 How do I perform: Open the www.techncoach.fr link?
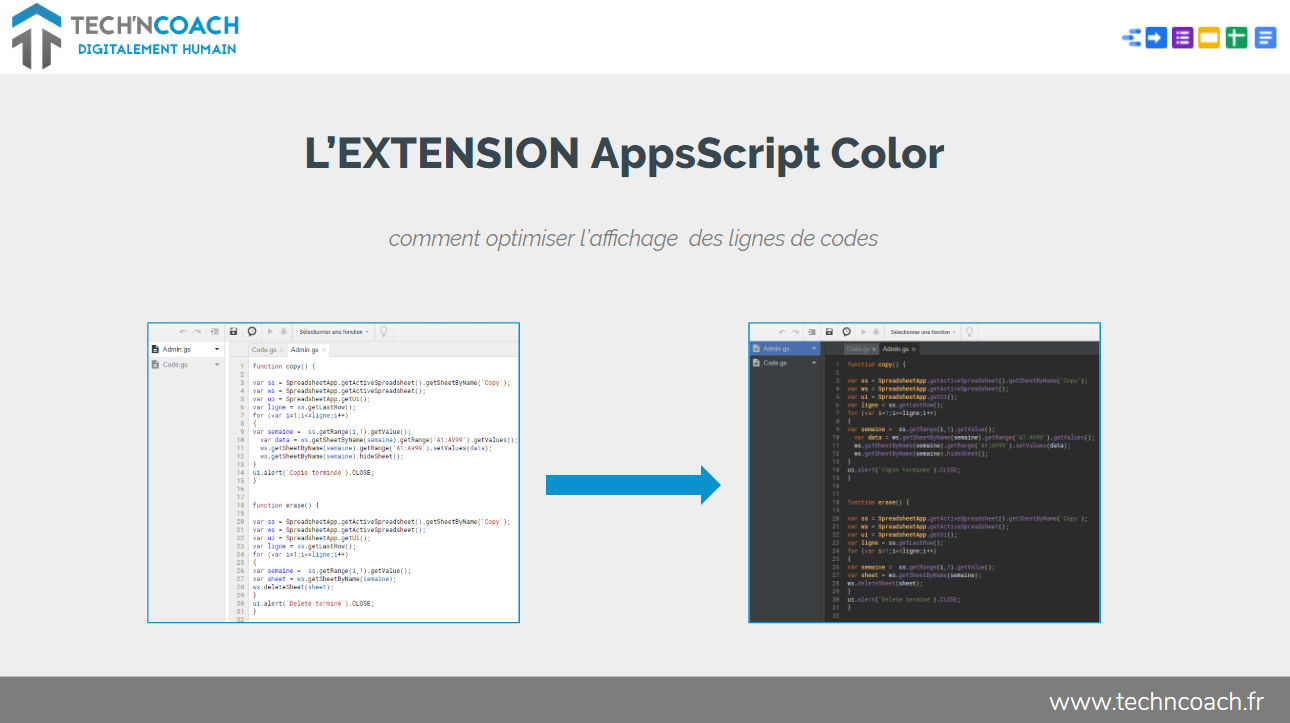click(x=1156, y=701)
